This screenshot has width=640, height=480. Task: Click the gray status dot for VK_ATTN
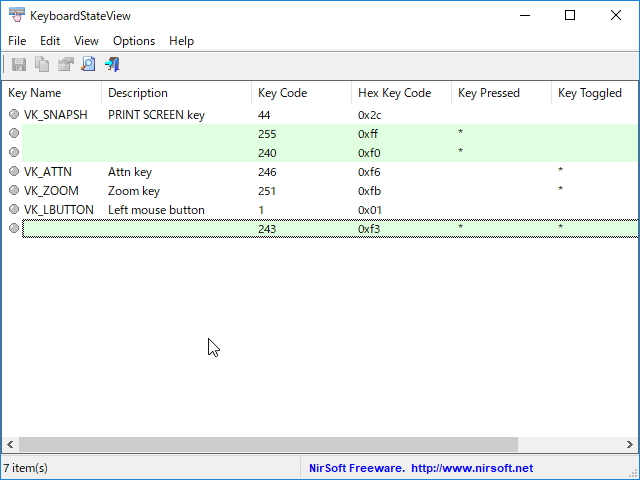pos(14,171)
